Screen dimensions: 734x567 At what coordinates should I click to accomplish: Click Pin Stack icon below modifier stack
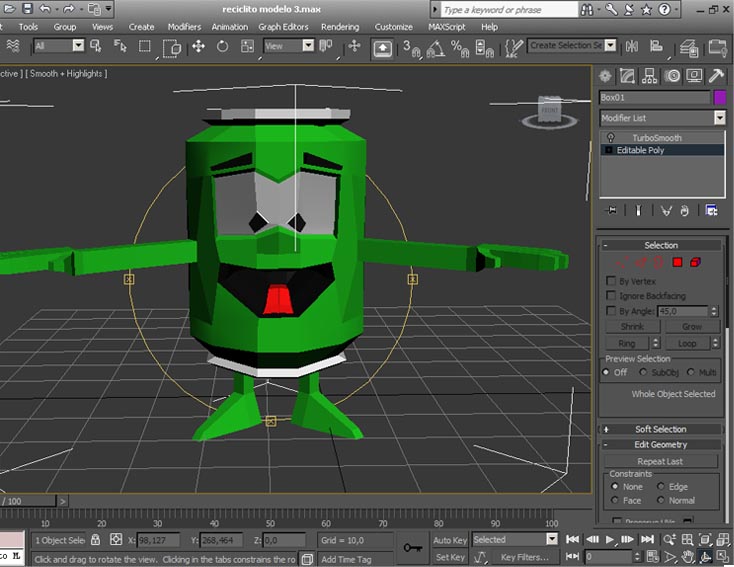coord(612,211)
